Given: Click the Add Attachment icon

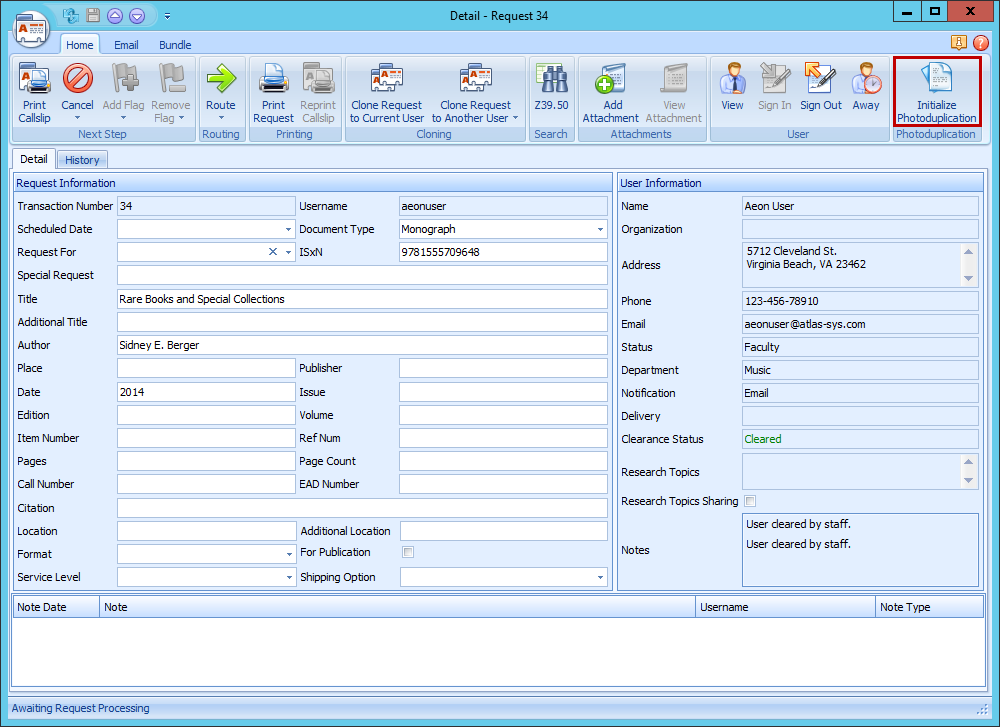Looking at the screenshot, I should [x=610, y=80].
